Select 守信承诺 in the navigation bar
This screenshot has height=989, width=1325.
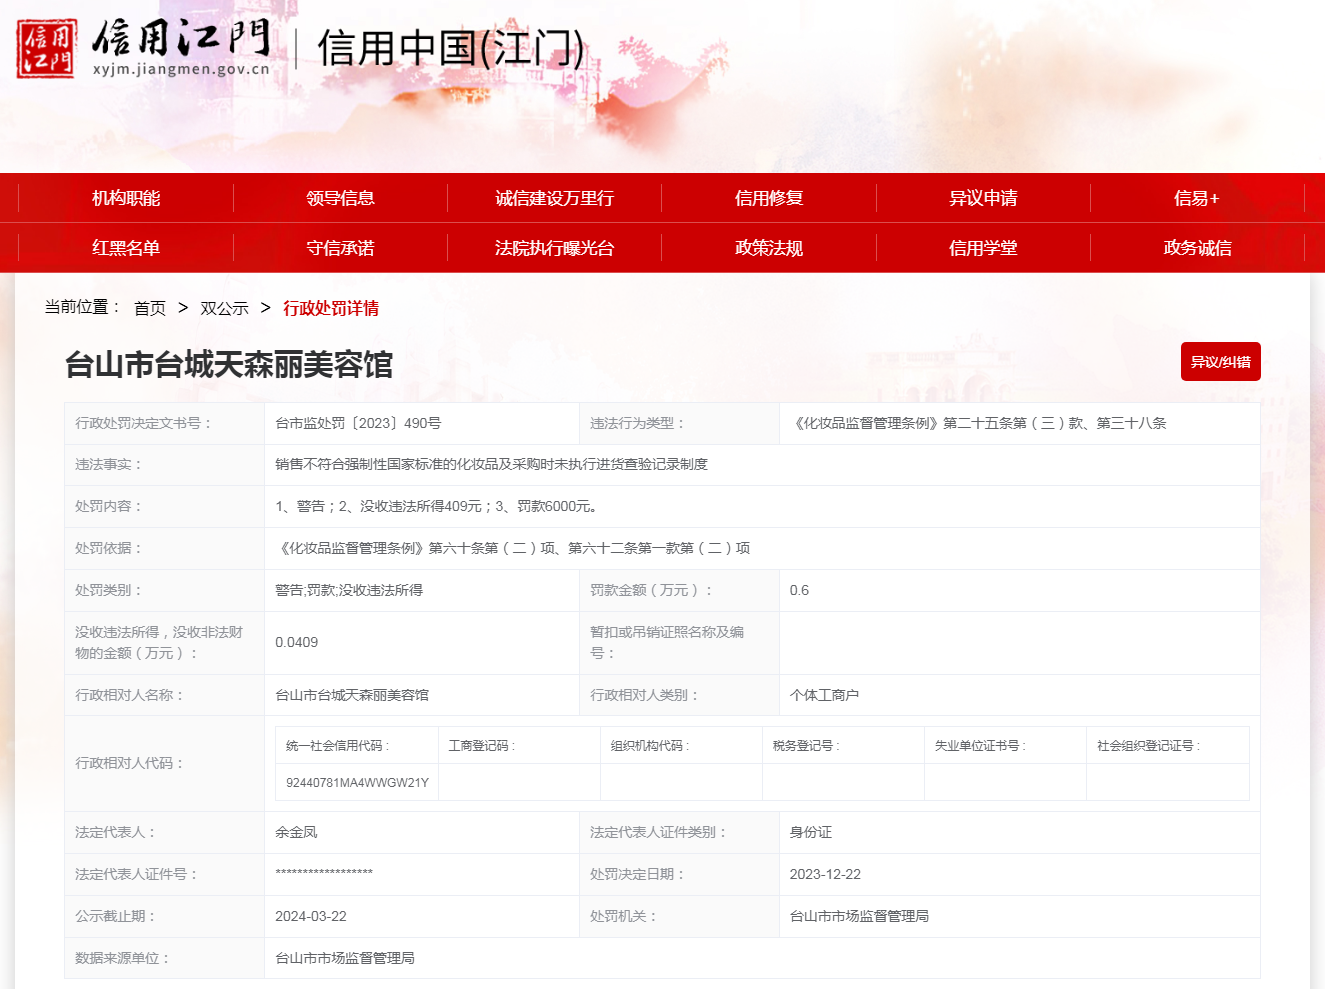pos(340,248)
